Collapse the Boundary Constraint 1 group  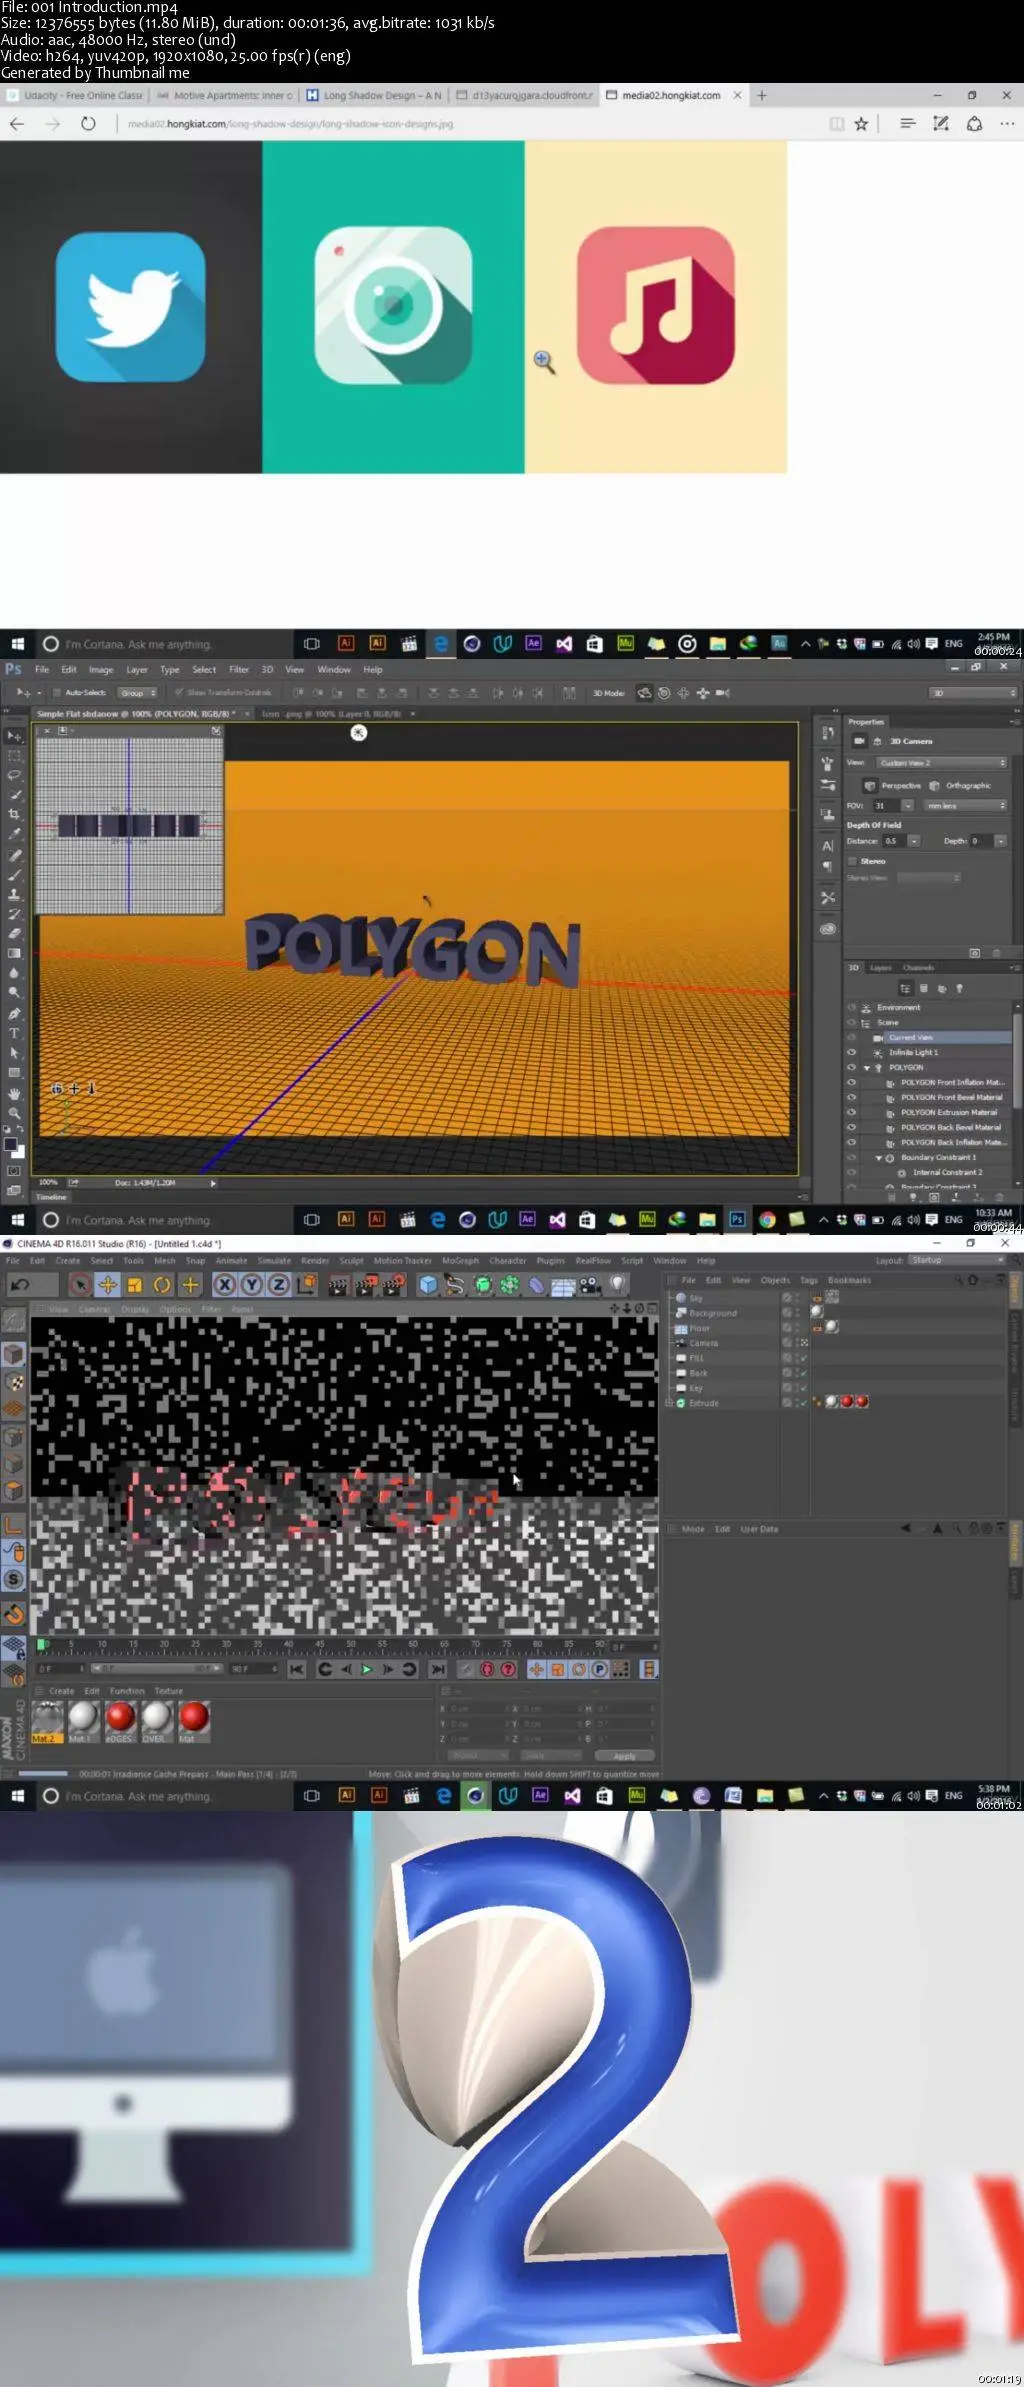point(879,1158)
